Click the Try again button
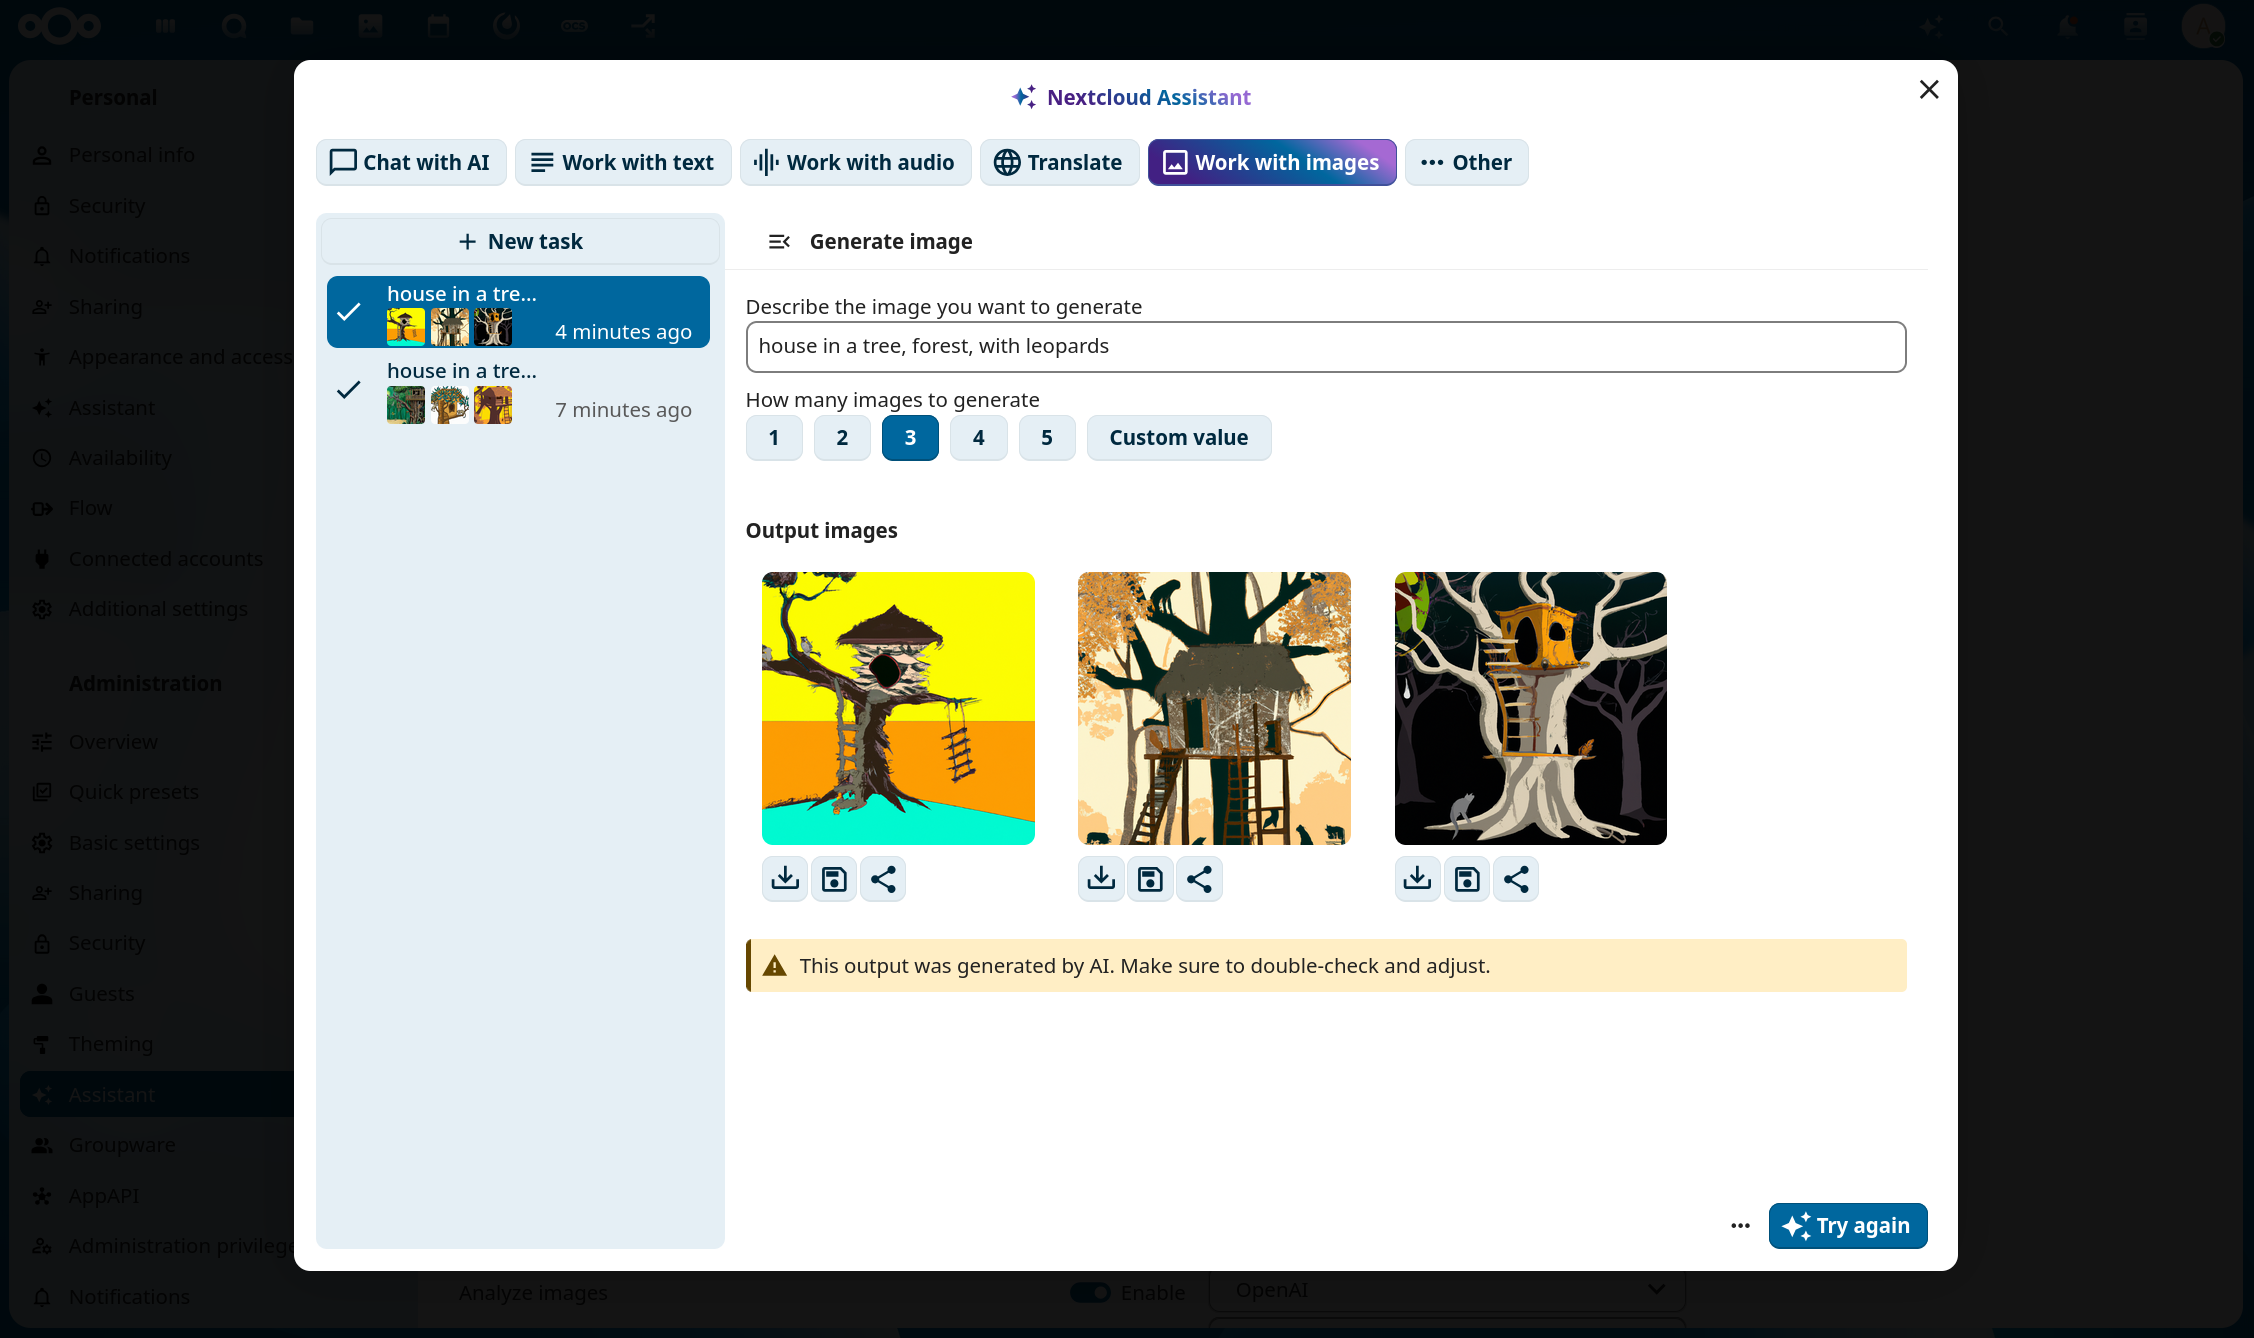This screenshot has width=2254, height=1338. (1847, 1226)
